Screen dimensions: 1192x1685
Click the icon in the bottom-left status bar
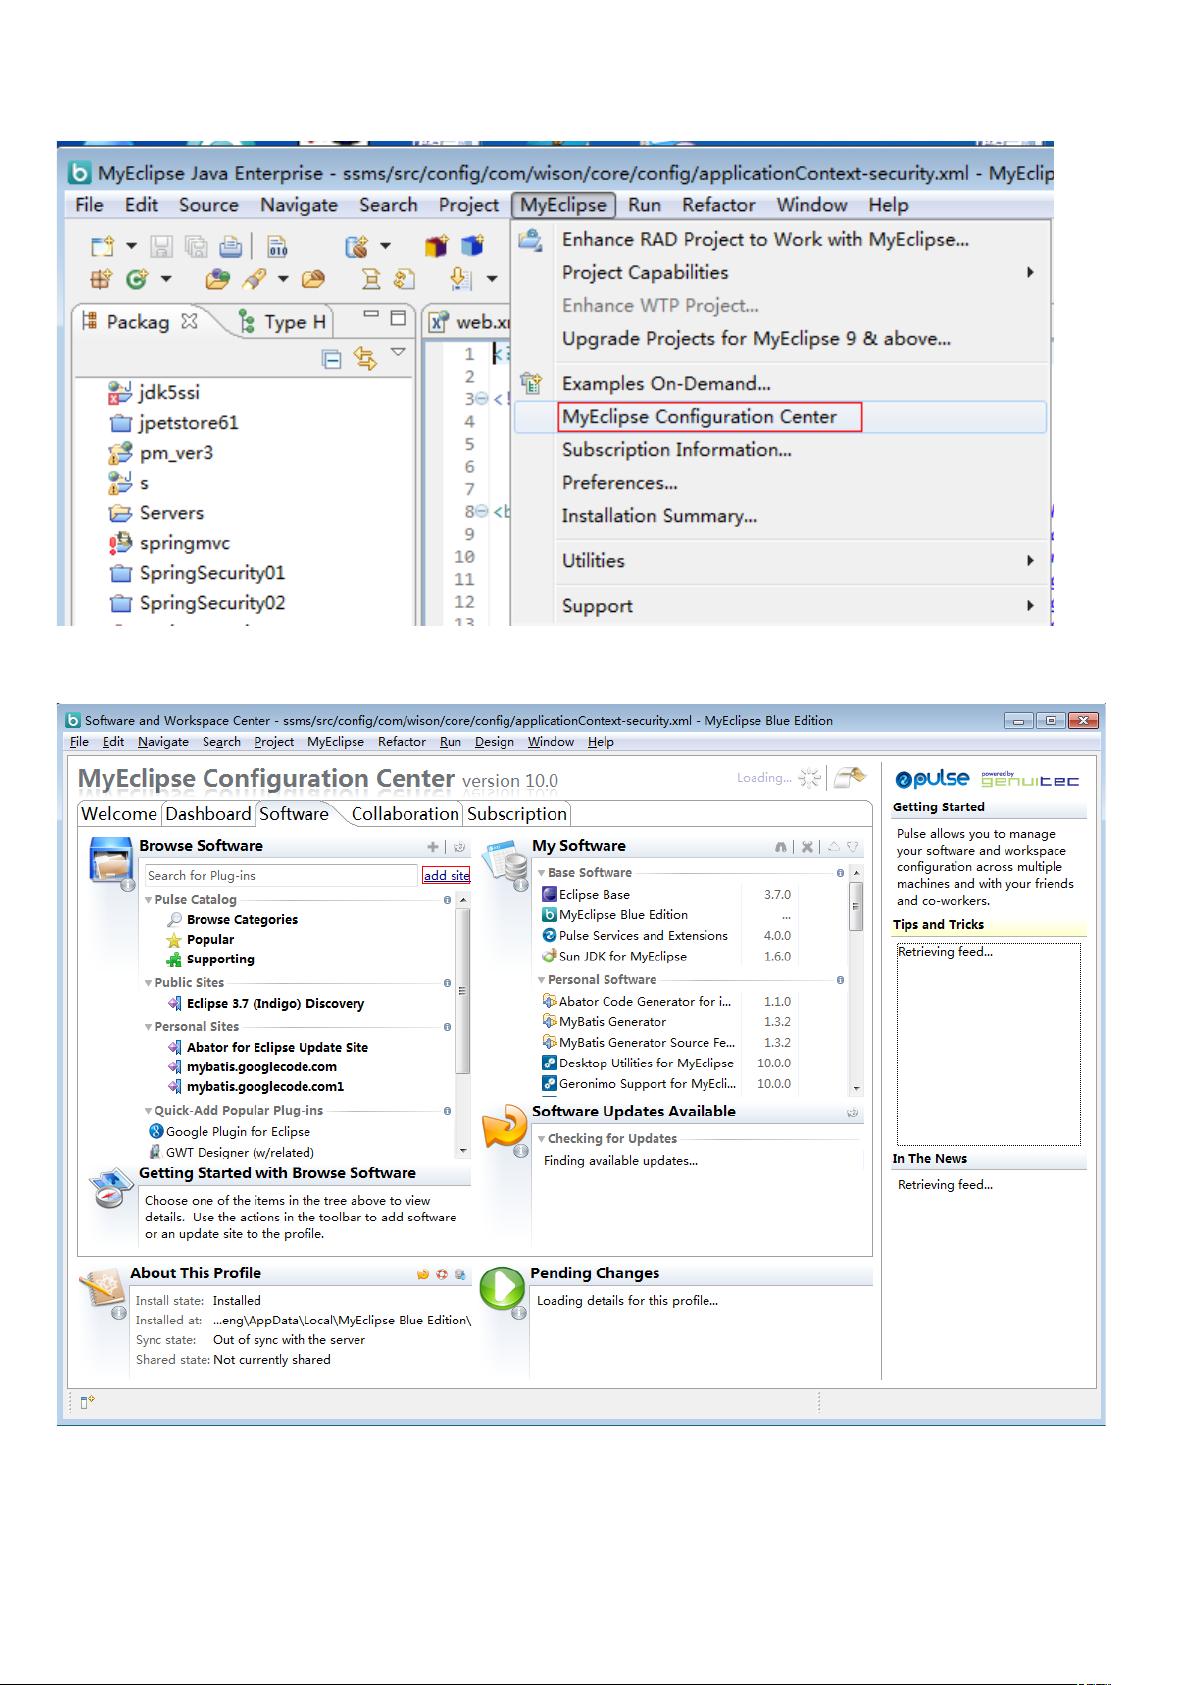[x=87, y=1403]
